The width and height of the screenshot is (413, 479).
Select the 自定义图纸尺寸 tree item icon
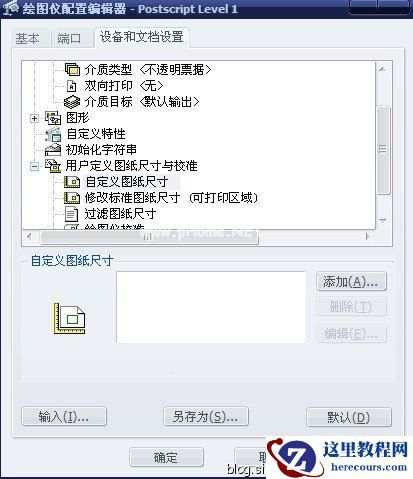[x=72, y=182]
